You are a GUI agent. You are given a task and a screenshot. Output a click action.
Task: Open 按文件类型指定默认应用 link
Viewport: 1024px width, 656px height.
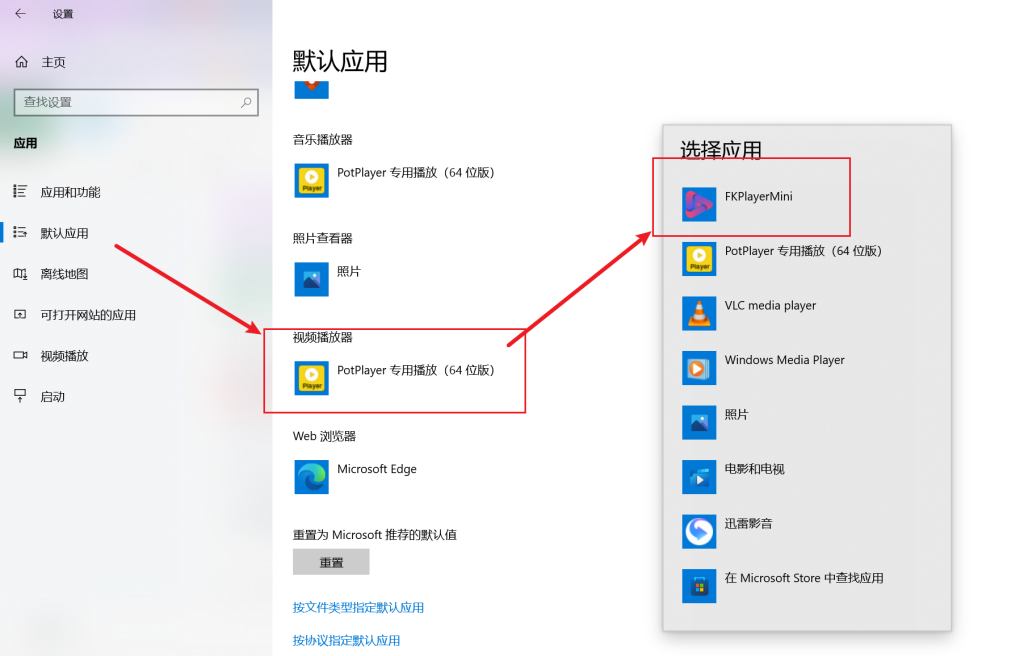click(358, 608)
